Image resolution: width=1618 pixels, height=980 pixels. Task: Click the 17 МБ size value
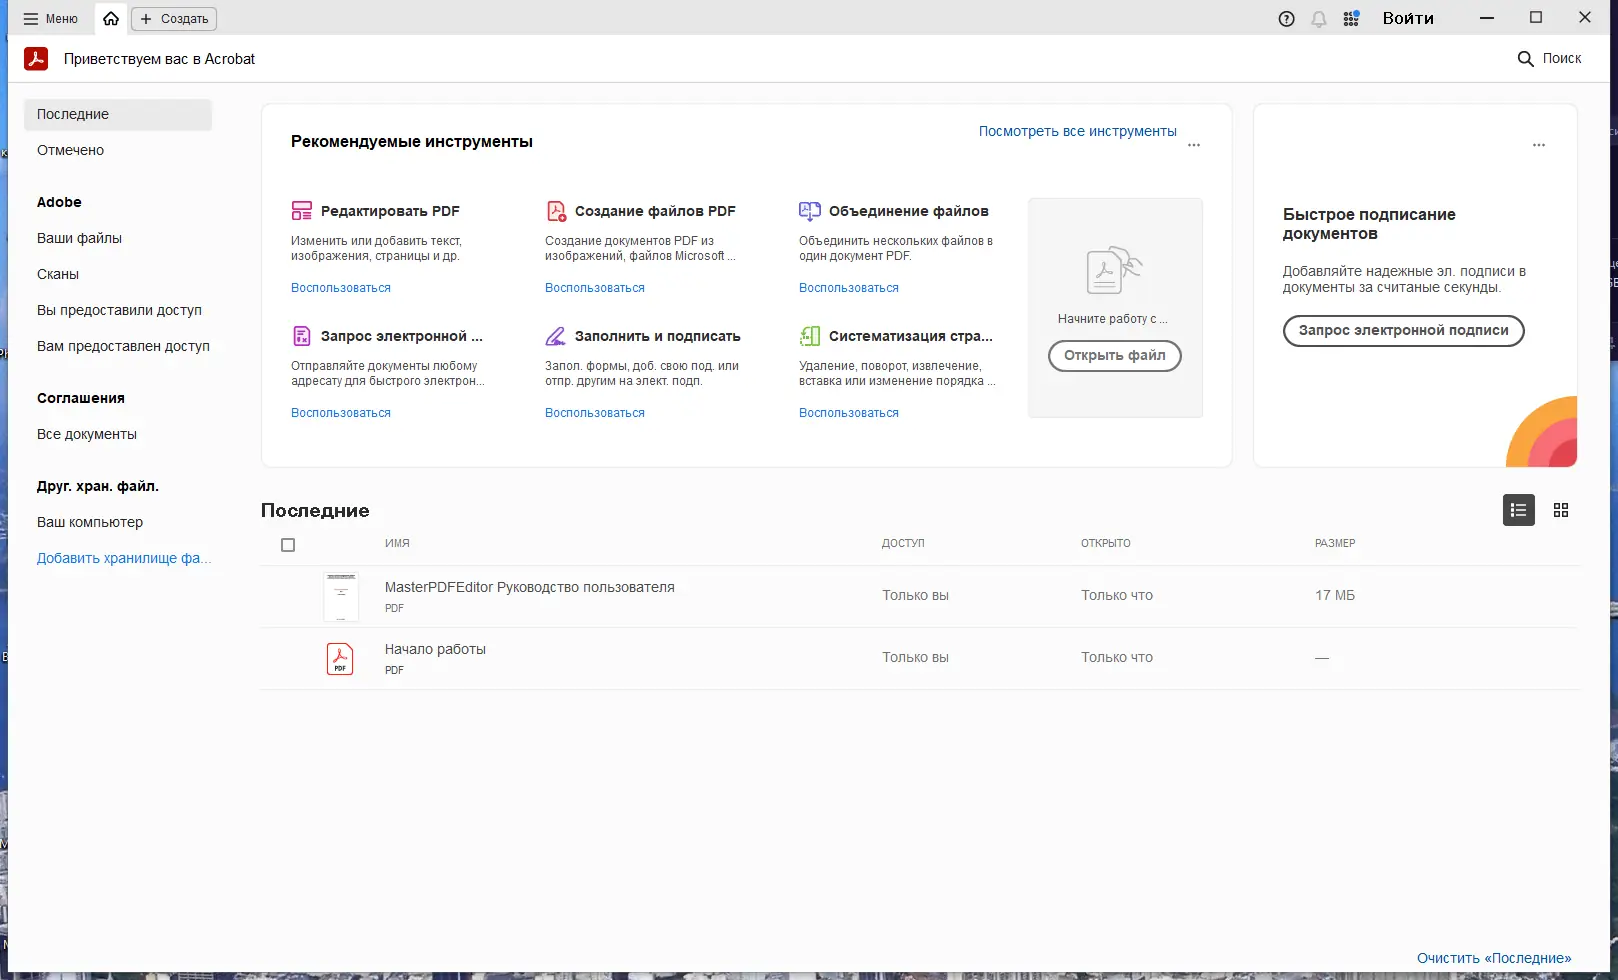click(1335, 595)
